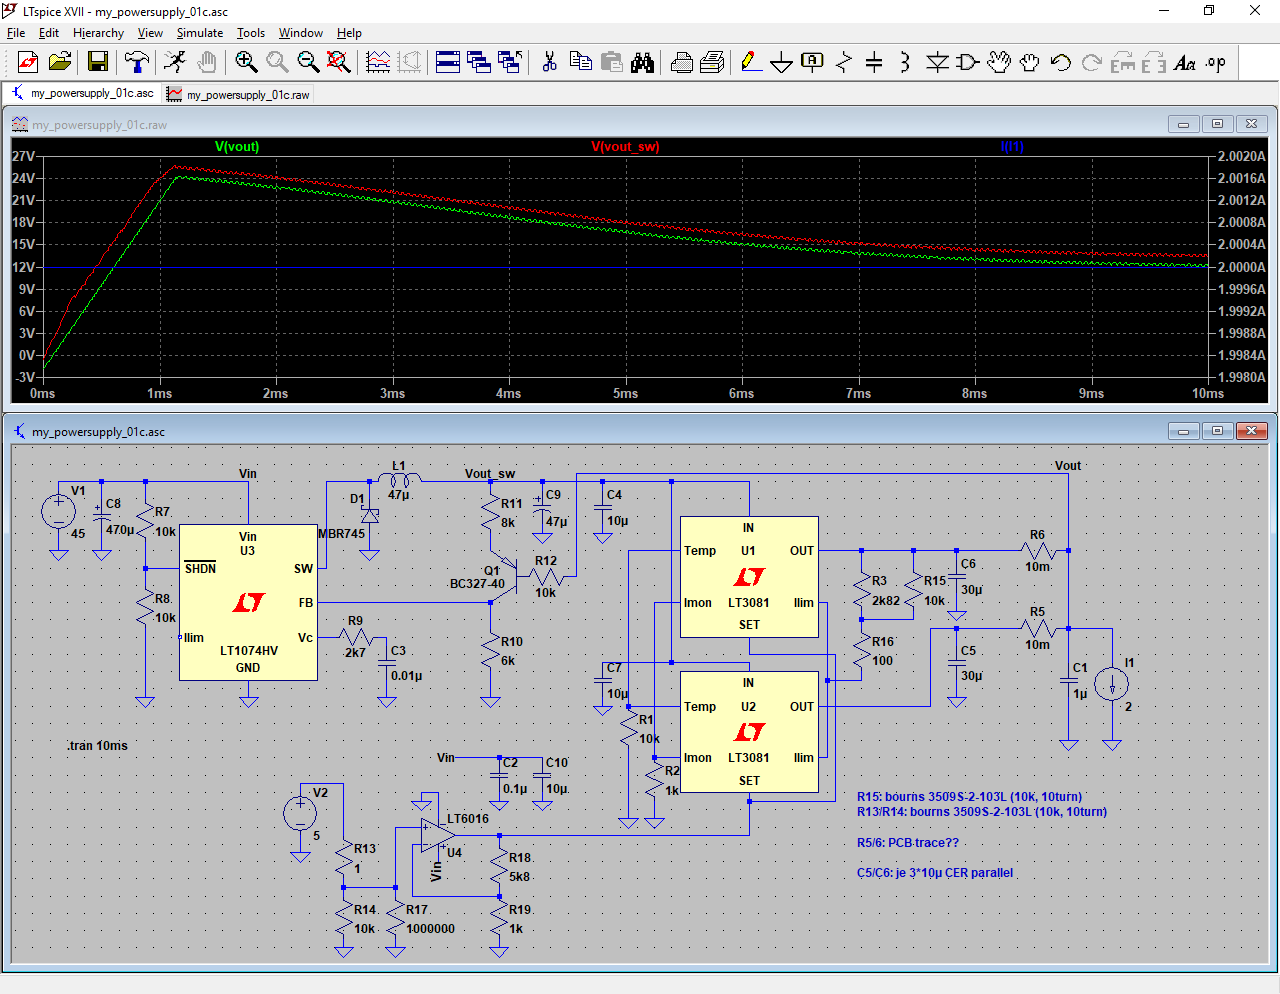Screen dimensions: 1280x994
Task: Click the red V(vout_sw) trace label
Action: point(625,146)
